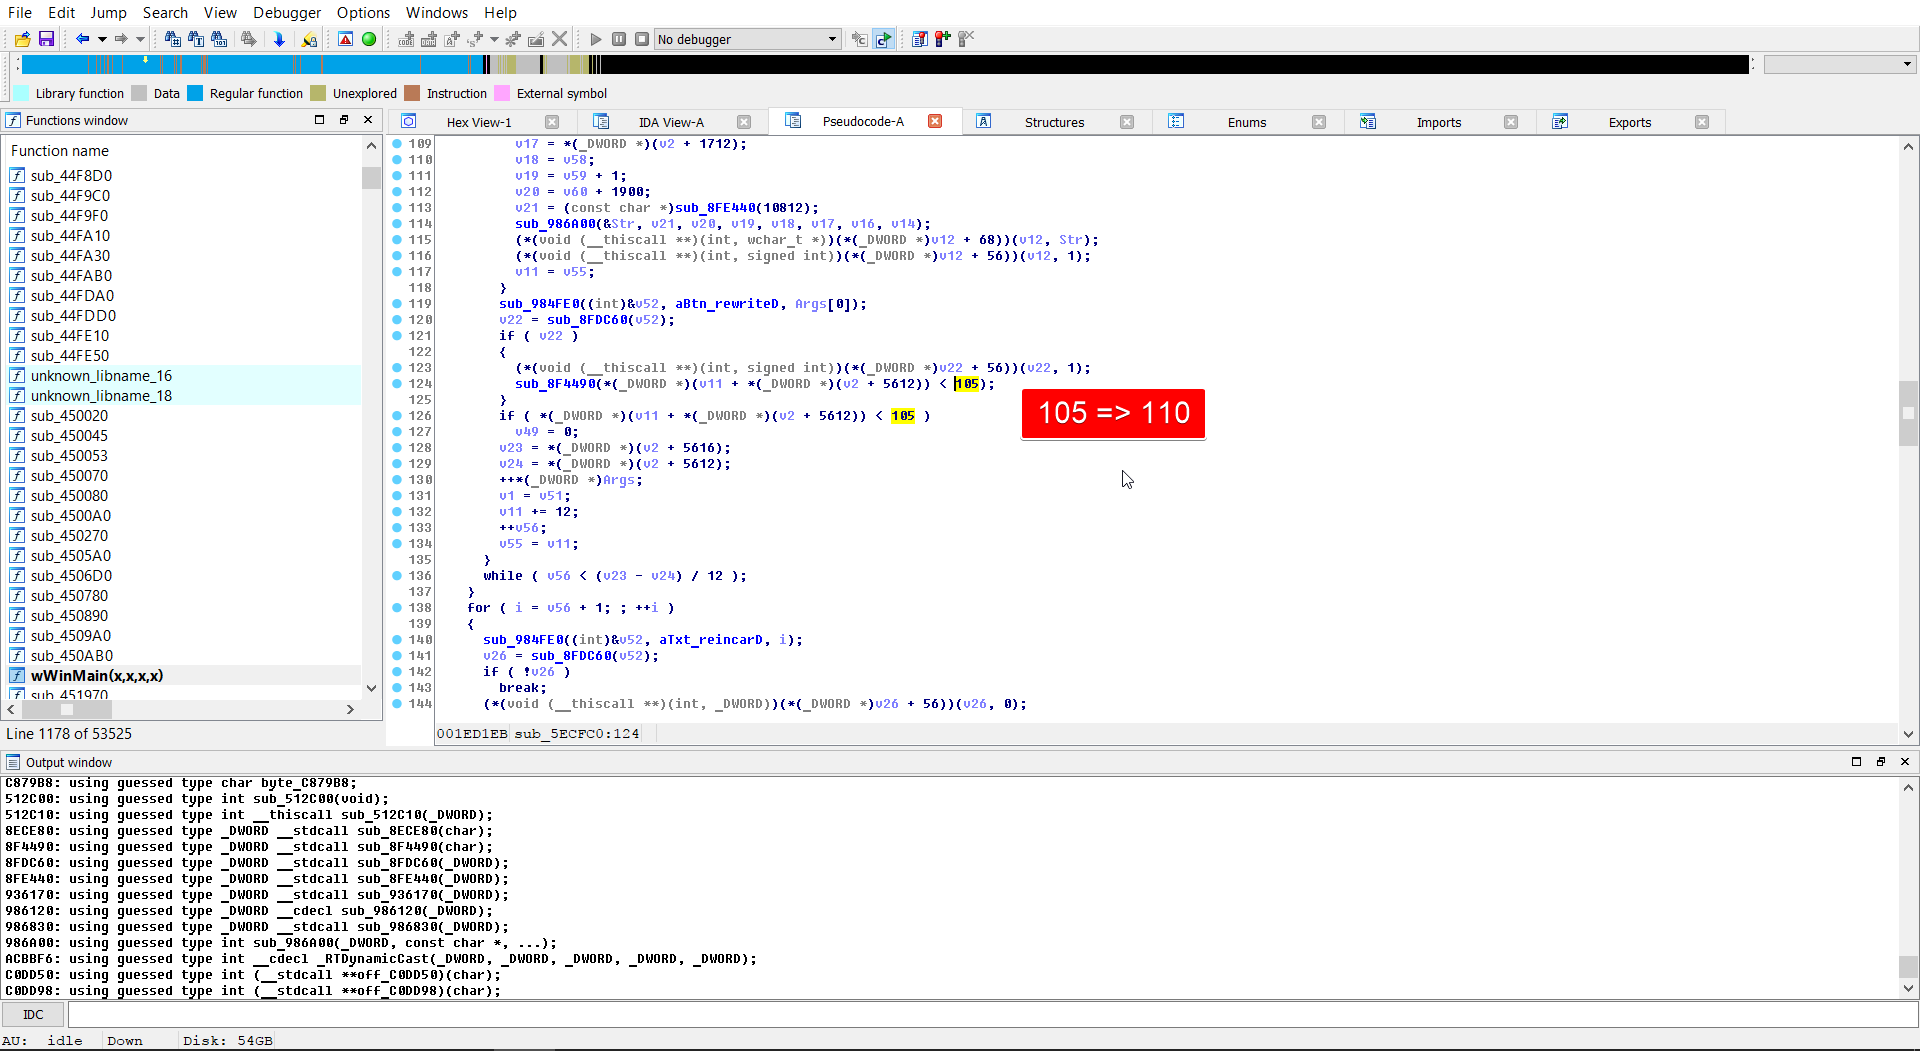Click the breakpoint list toolbar icon
This screenshot has width=1920, height=1051.
[x=919, y=39]
